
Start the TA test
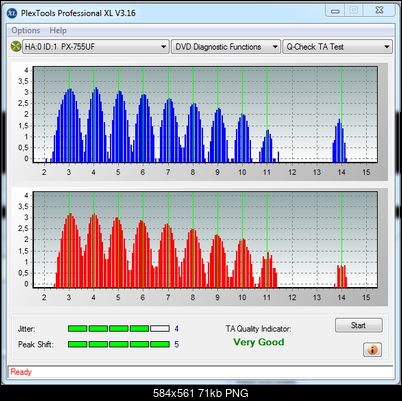coord(358,325)
